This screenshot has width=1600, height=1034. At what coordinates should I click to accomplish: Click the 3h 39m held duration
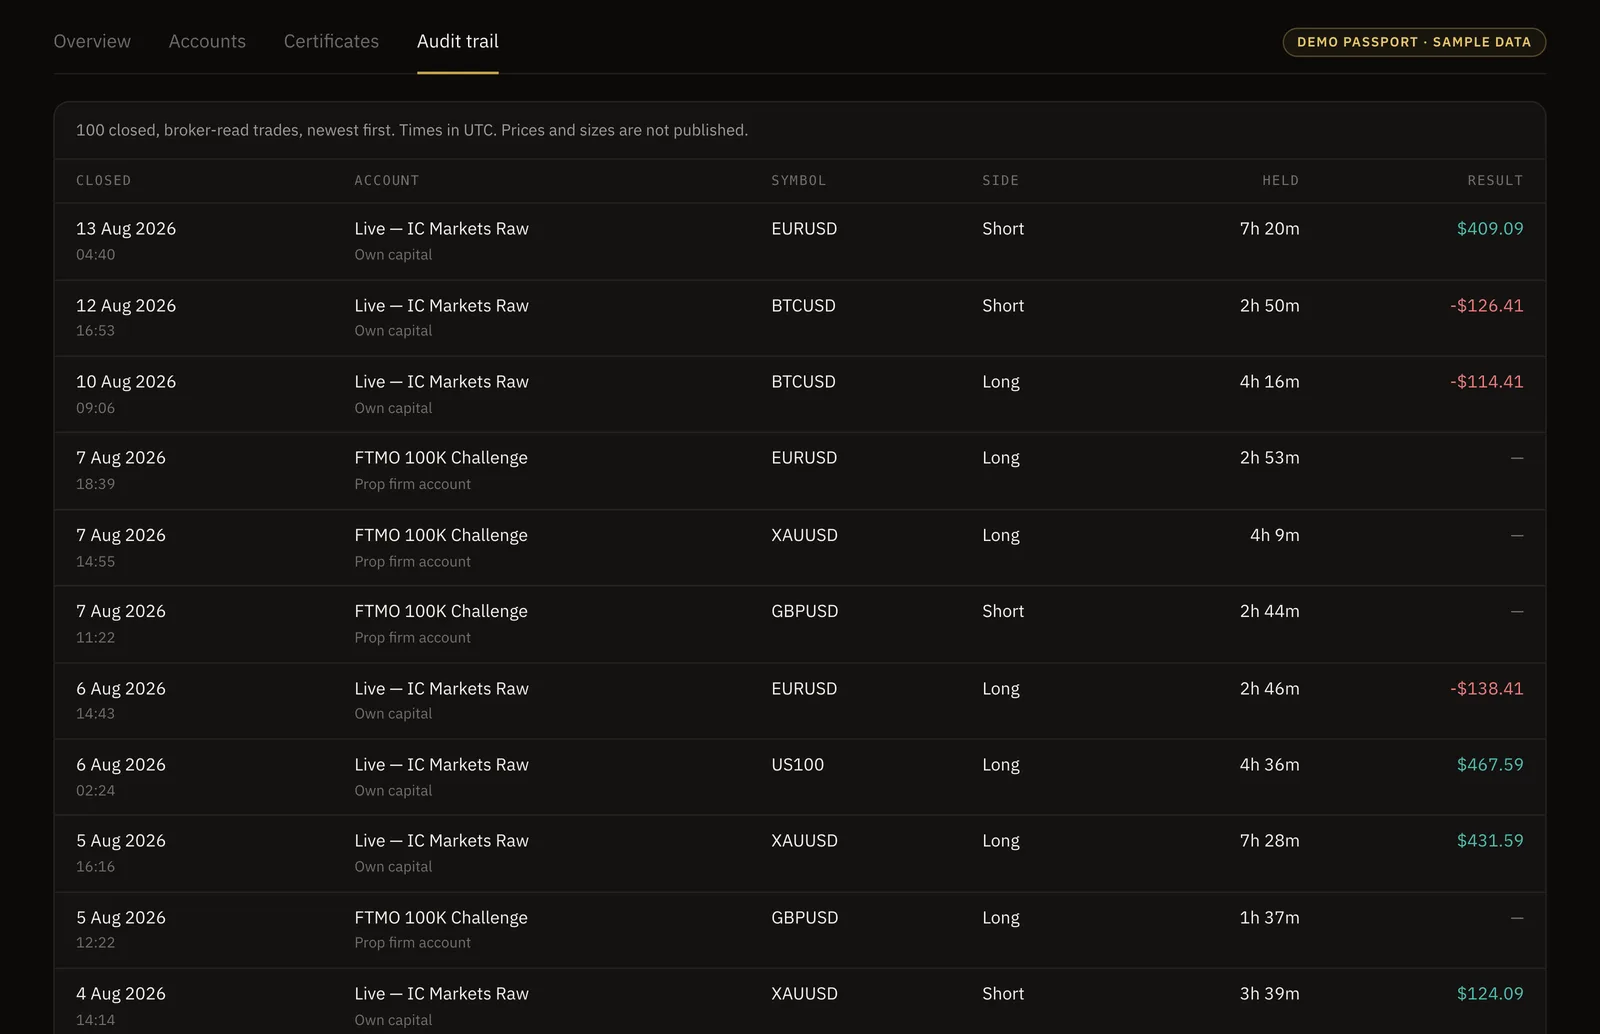(x=1270, y=994)
